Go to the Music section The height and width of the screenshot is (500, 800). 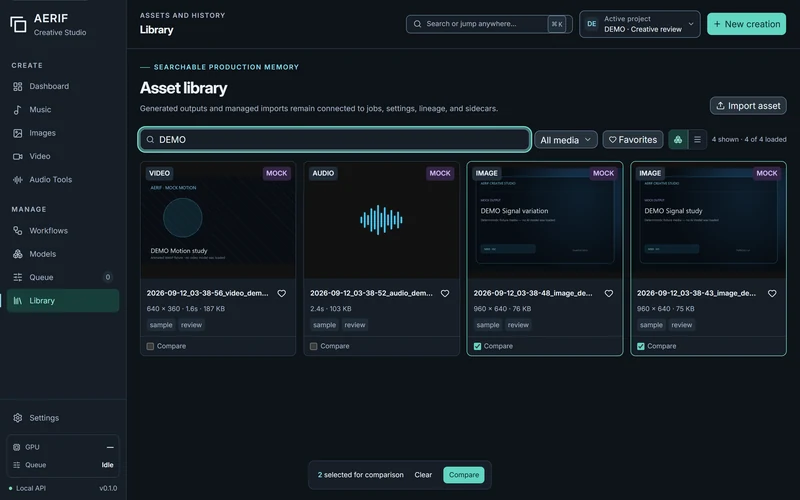(x=63, y=110)
